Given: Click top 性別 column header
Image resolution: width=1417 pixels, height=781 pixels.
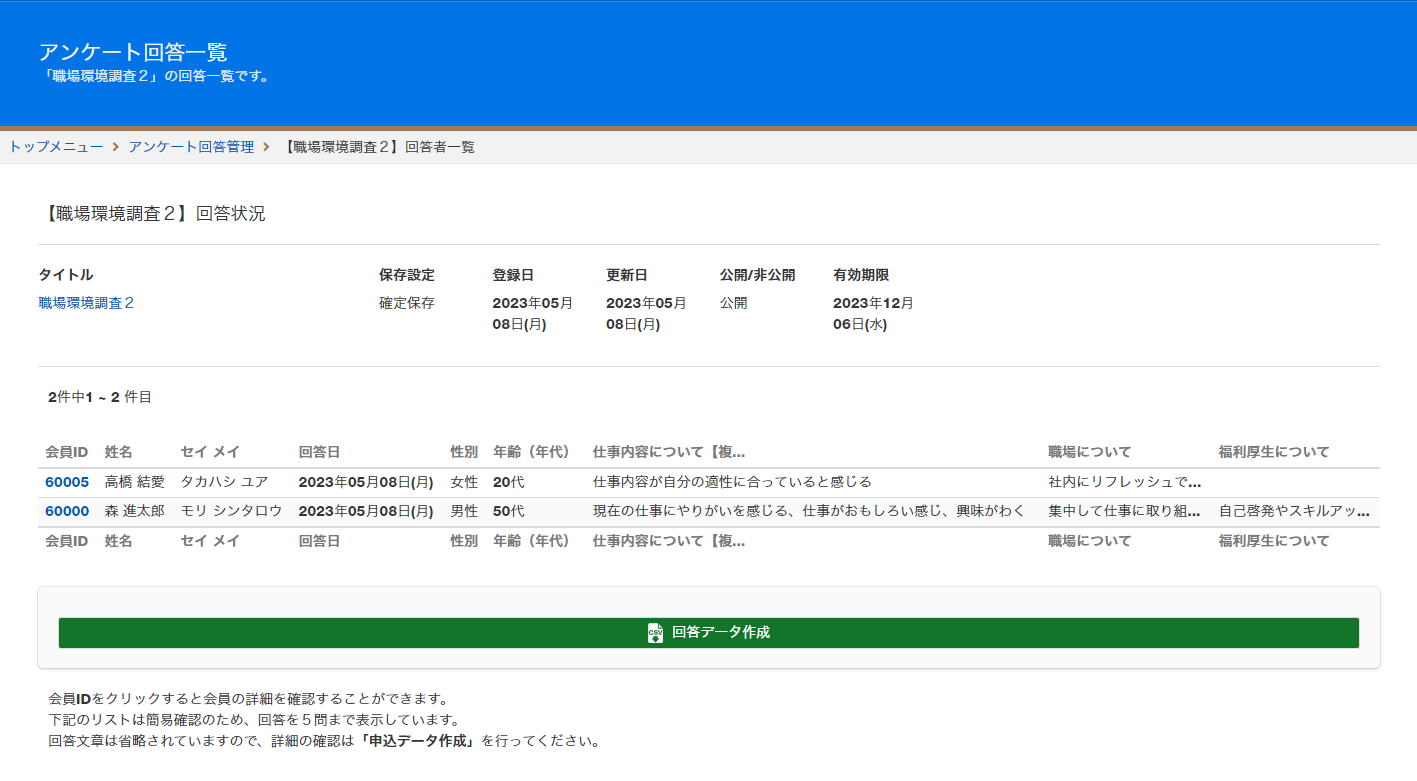Looking at the screenshot, I should [x=464, y=453].
